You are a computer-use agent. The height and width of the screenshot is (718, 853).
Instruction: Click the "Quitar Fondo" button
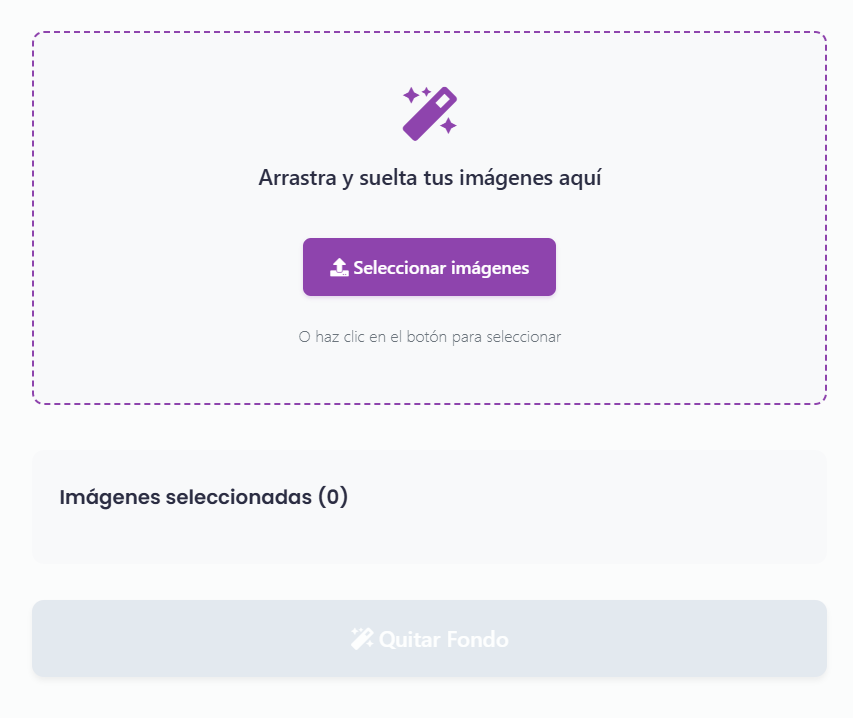pyautogui.click(x=429, y=639)
